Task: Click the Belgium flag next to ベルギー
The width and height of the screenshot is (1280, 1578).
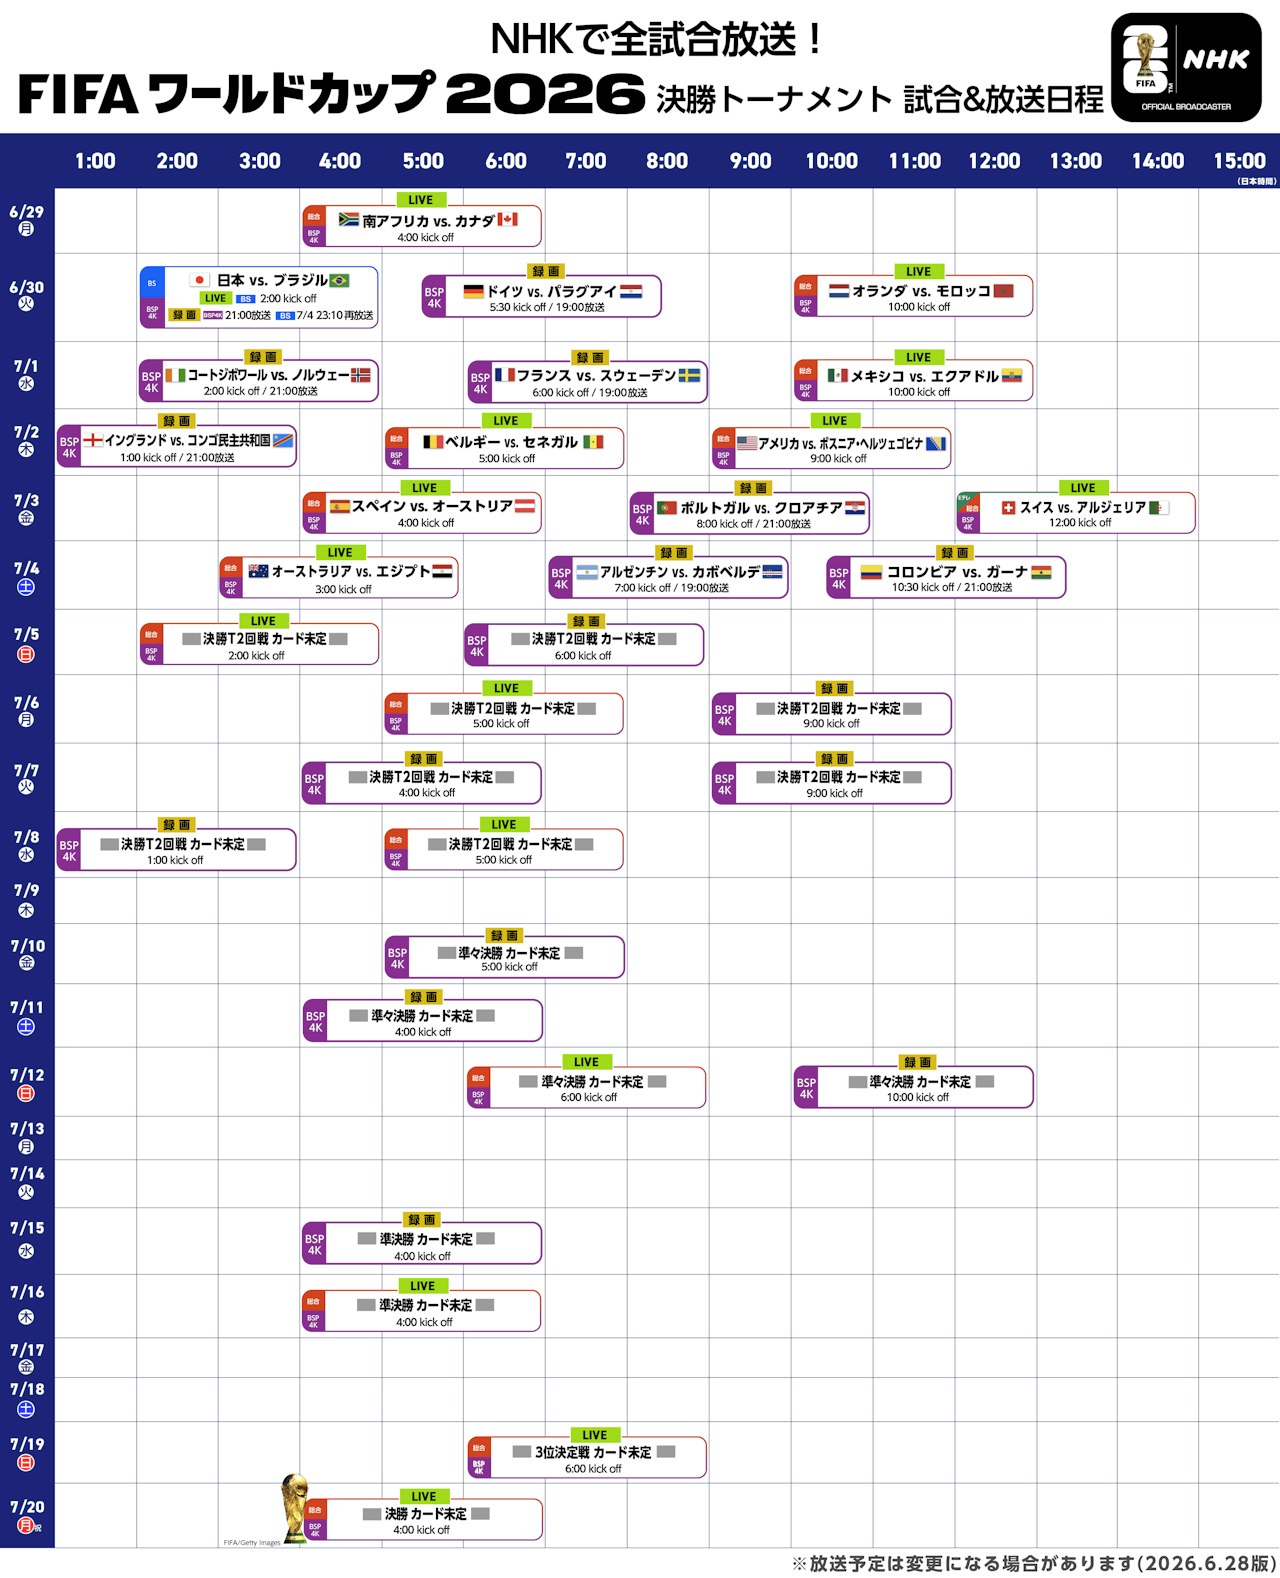Action: coord(433,441)
